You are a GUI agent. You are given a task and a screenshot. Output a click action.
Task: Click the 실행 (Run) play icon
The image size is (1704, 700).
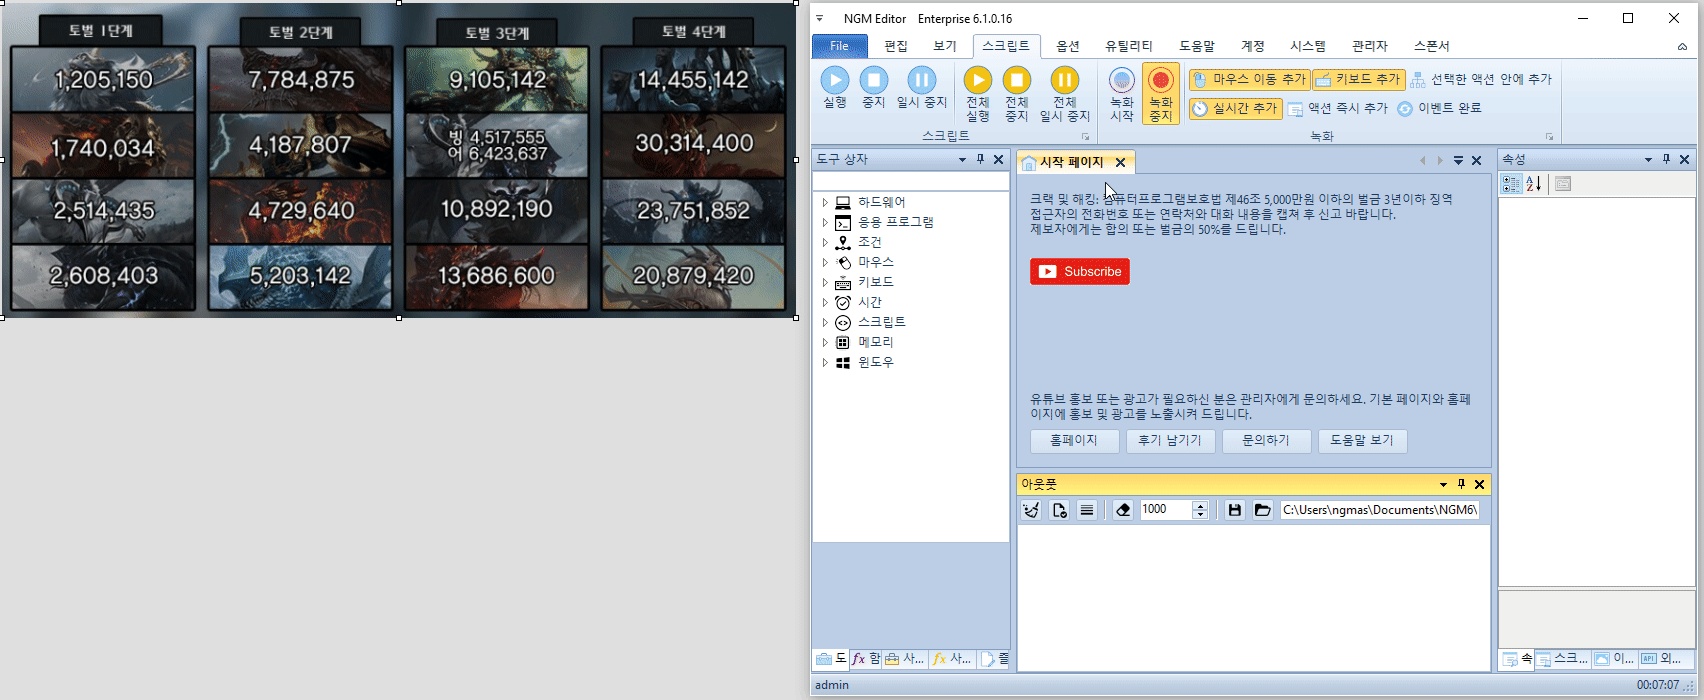835,80
